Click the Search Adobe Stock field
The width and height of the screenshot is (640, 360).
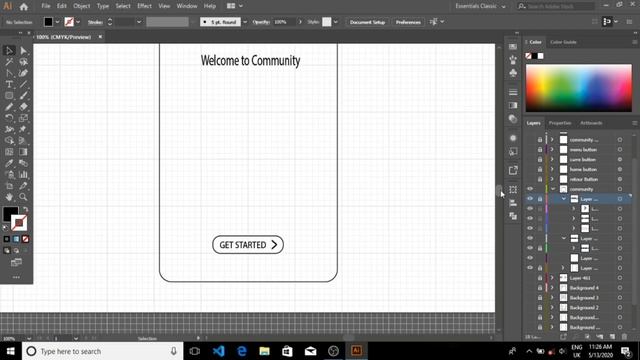point(556,6)
